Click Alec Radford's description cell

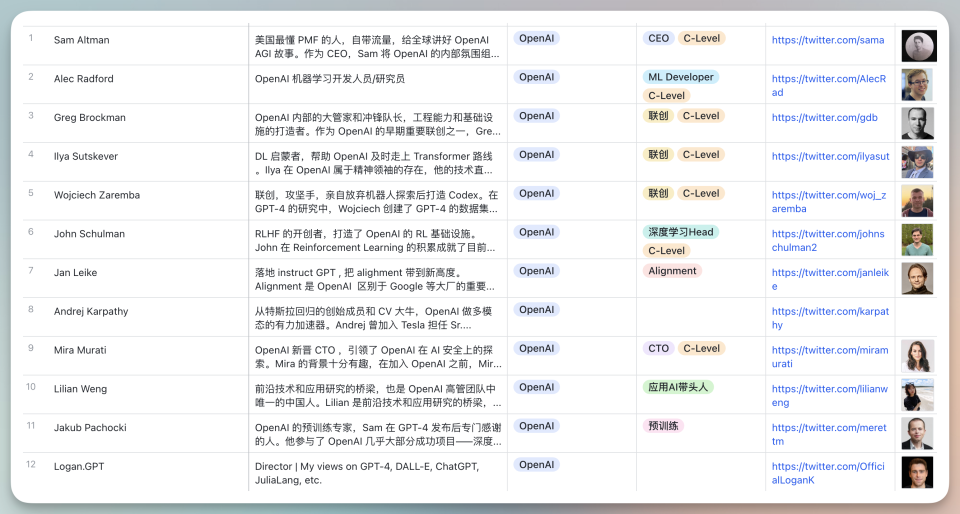378,84
